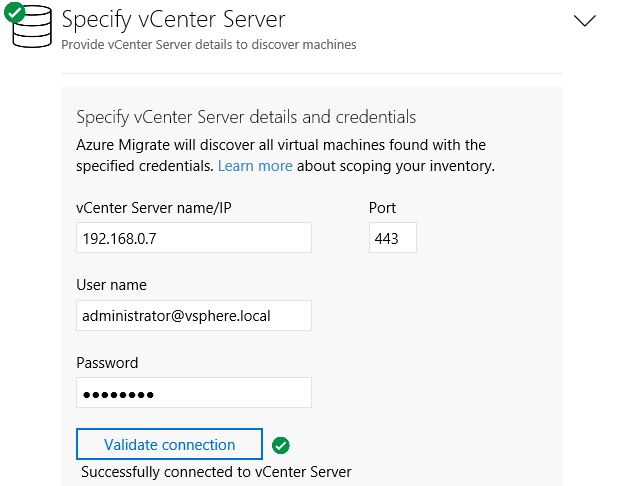Viewport: 635px width, 486px height.
Task: Click the Specify vCenter Server heading
Action: [173, 20]
